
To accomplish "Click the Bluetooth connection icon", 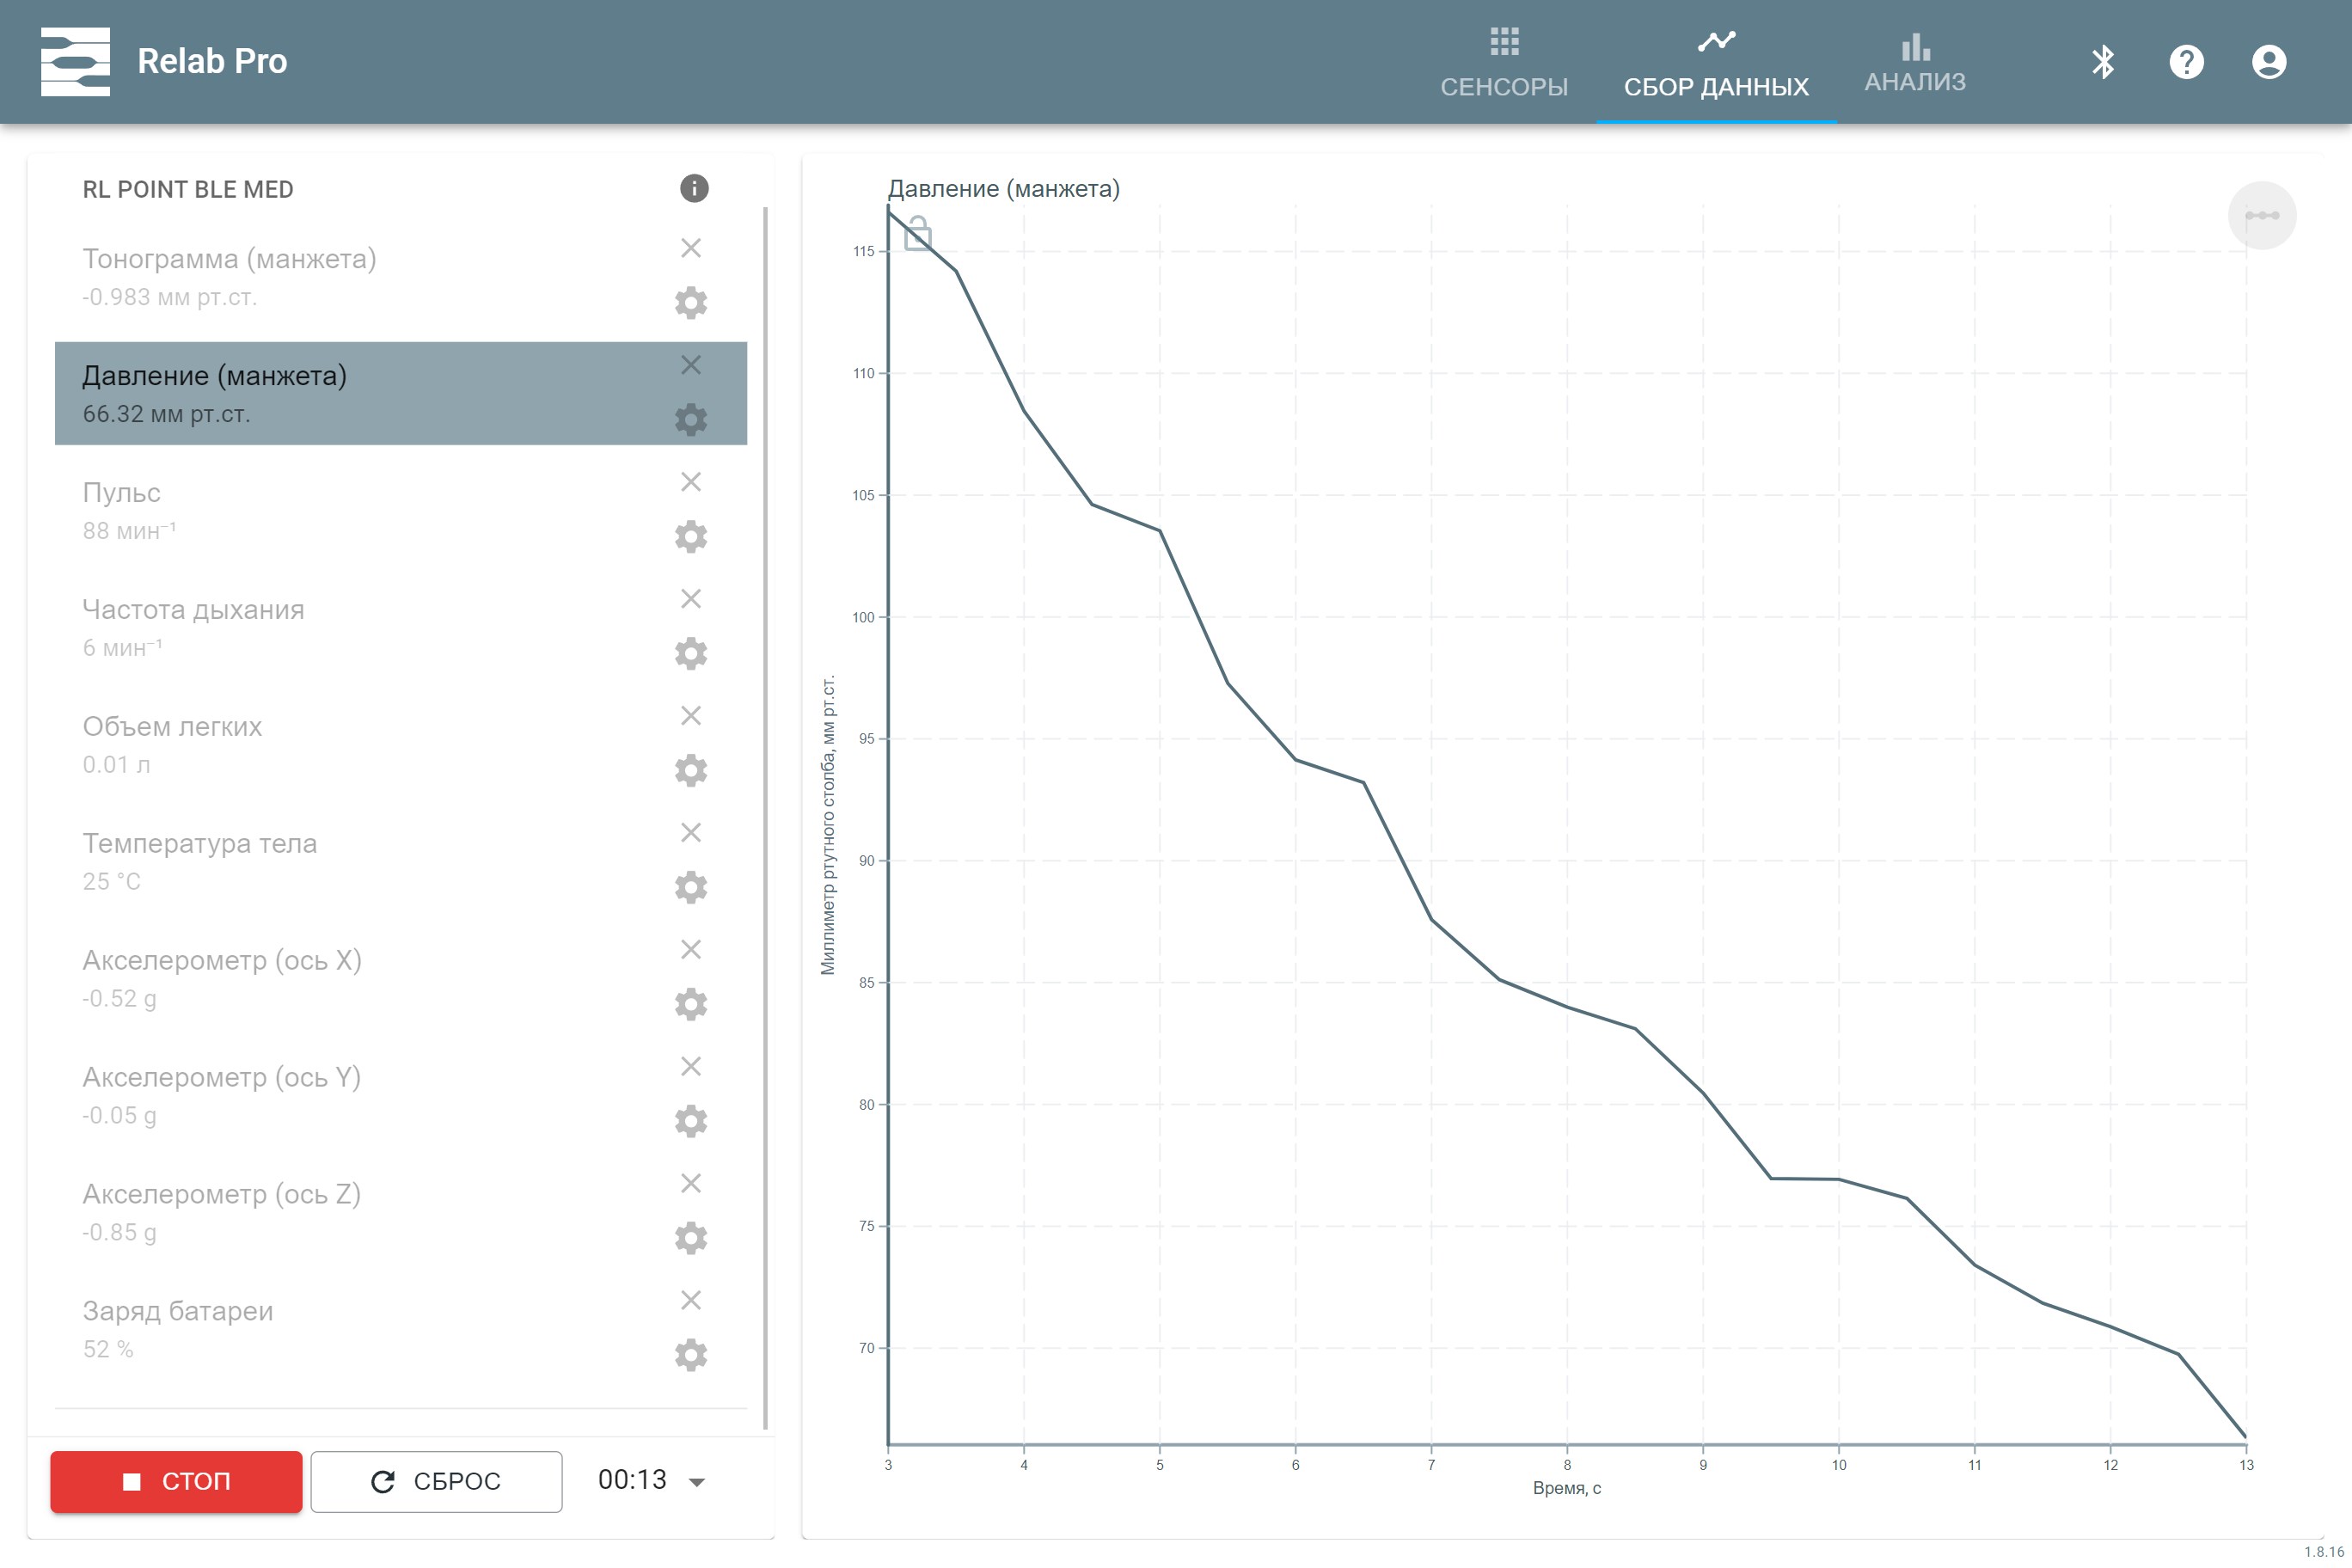I will [x=2102, y=62].
